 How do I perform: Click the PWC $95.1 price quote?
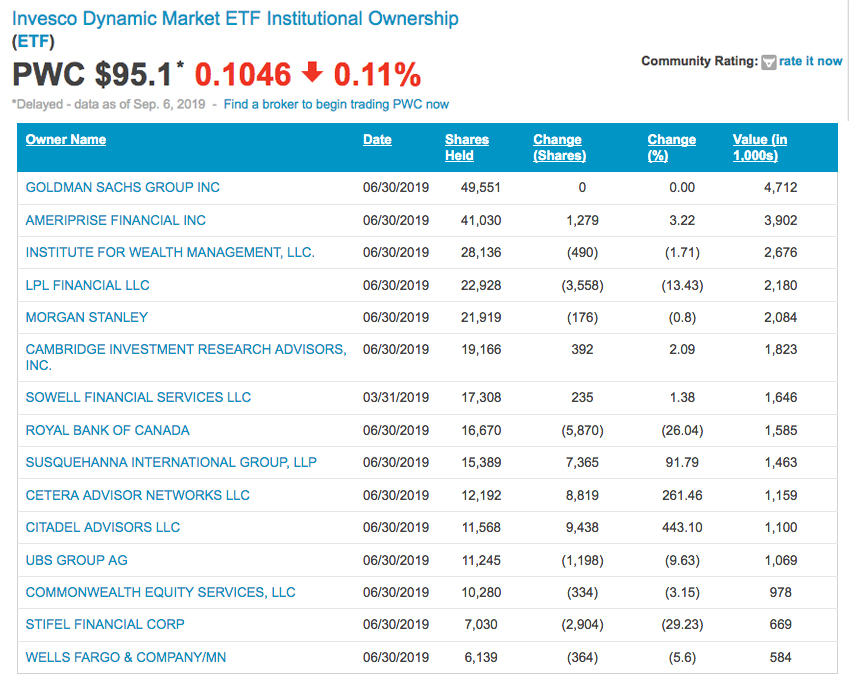click(x=92, y=74)
